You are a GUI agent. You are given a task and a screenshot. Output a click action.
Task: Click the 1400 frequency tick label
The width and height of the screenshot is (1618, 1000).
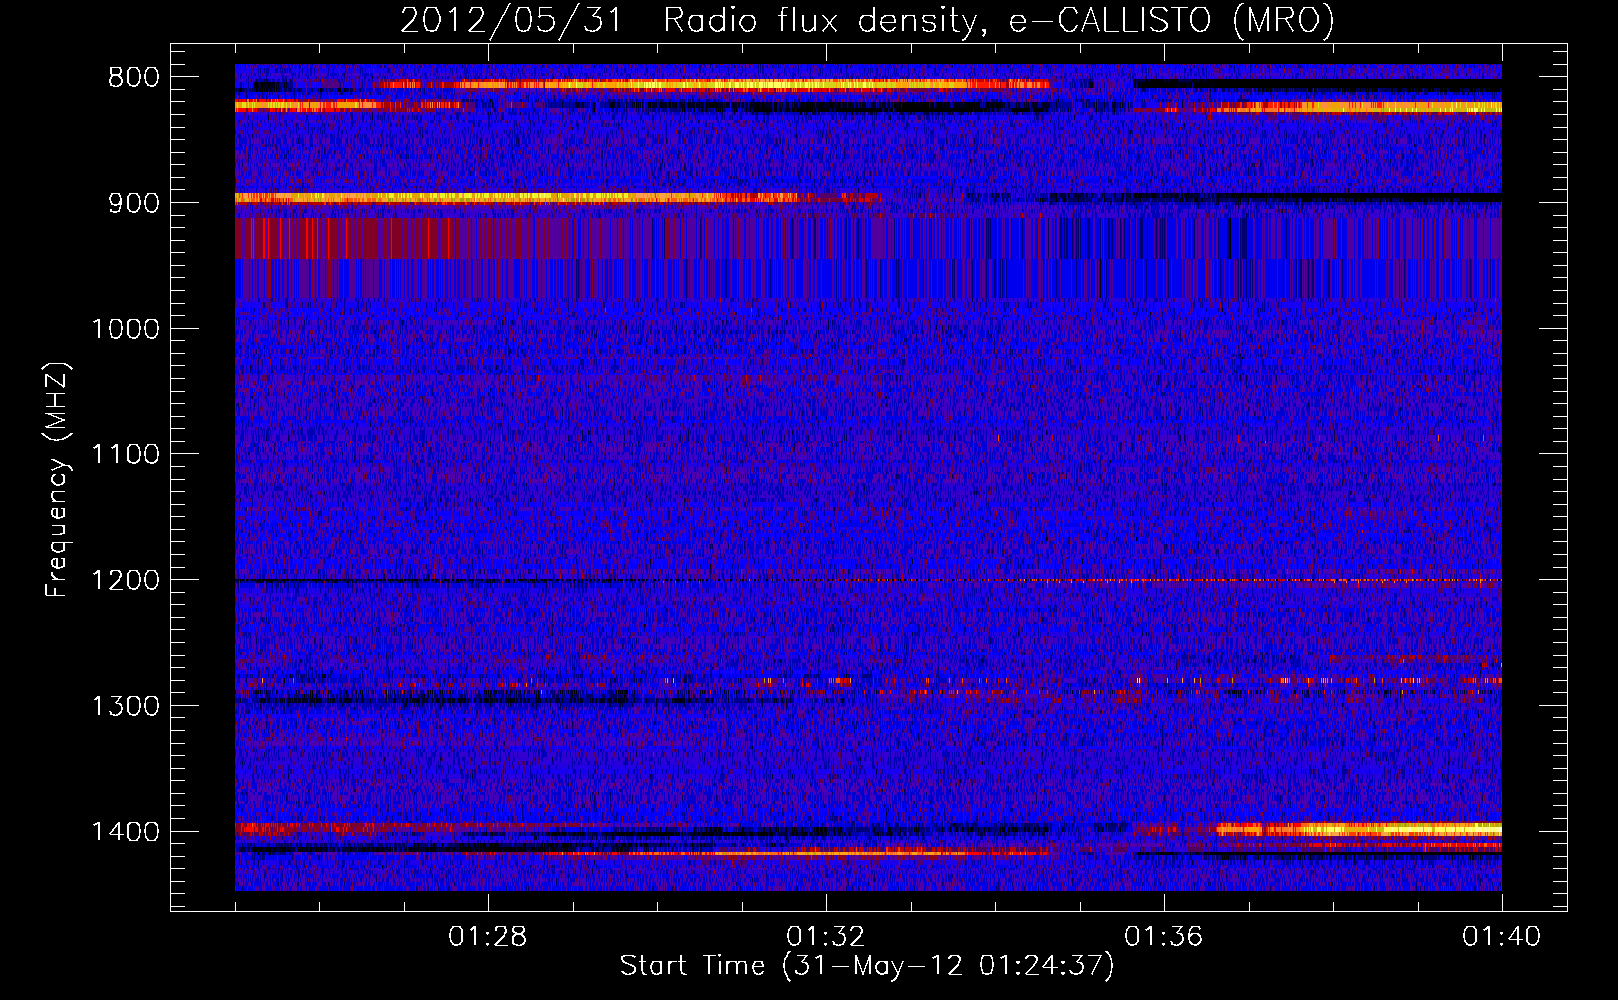tap(125, 832)
